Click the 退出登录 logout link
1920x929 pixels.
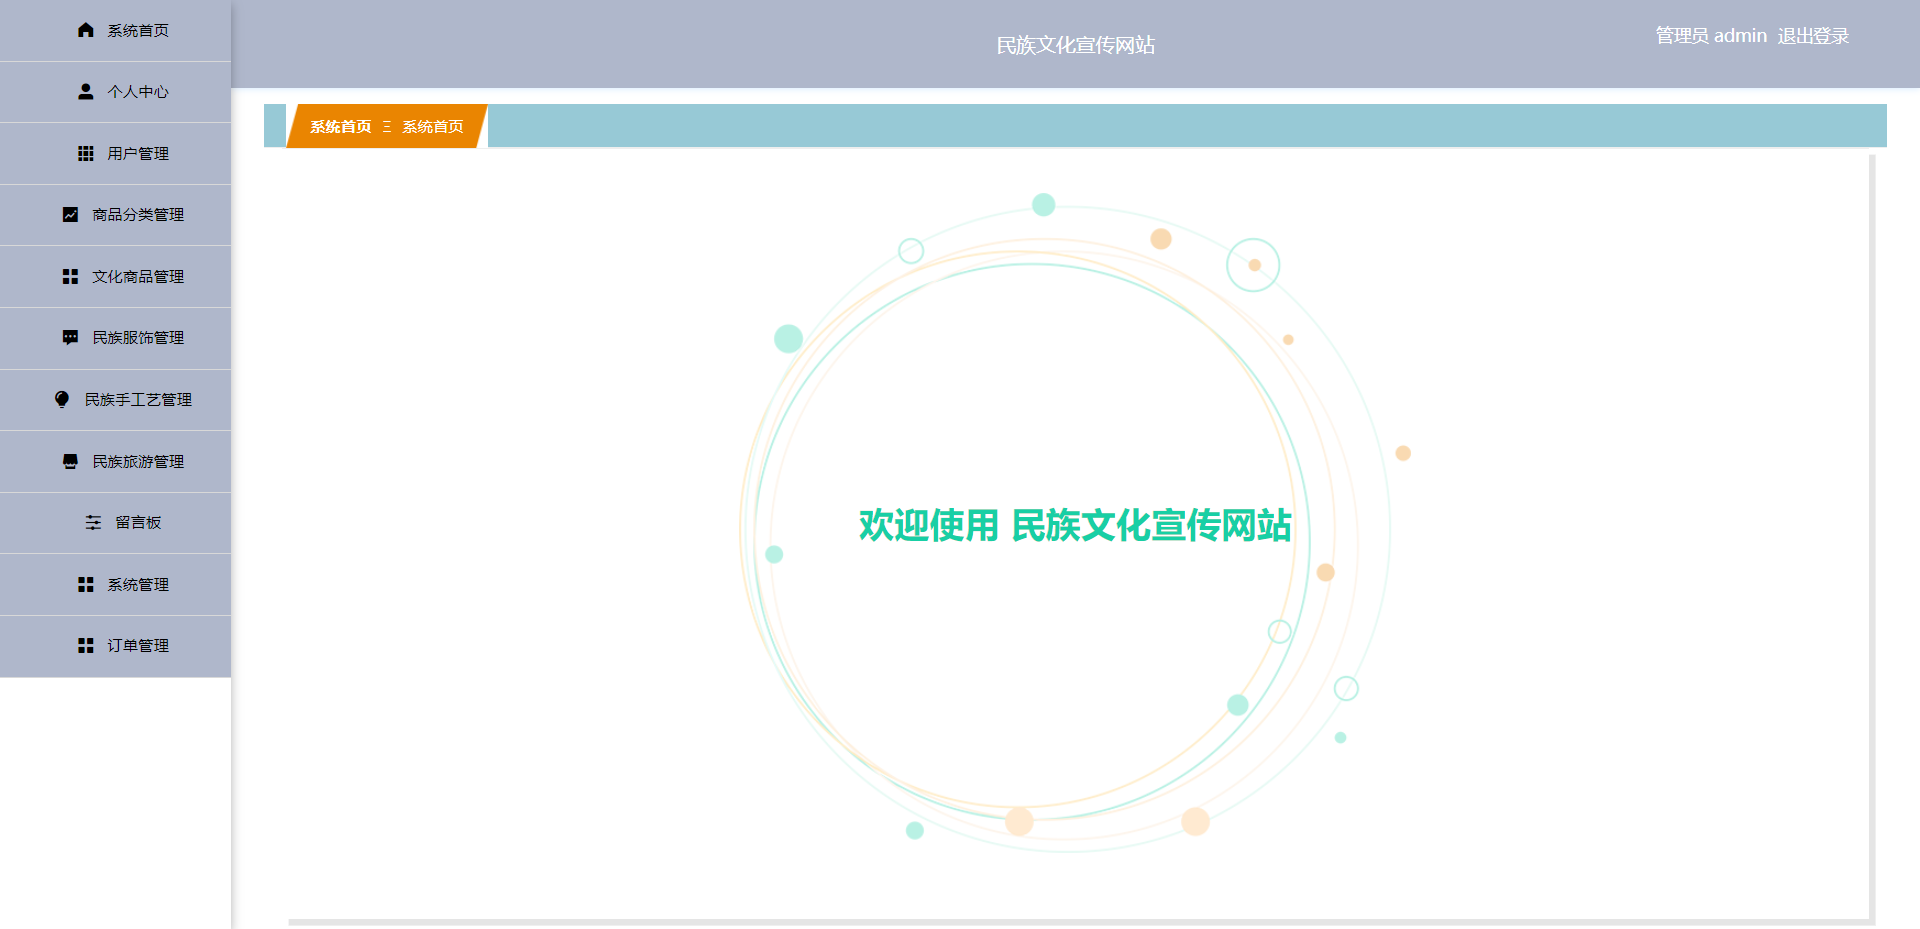[x=1813, y=36]
